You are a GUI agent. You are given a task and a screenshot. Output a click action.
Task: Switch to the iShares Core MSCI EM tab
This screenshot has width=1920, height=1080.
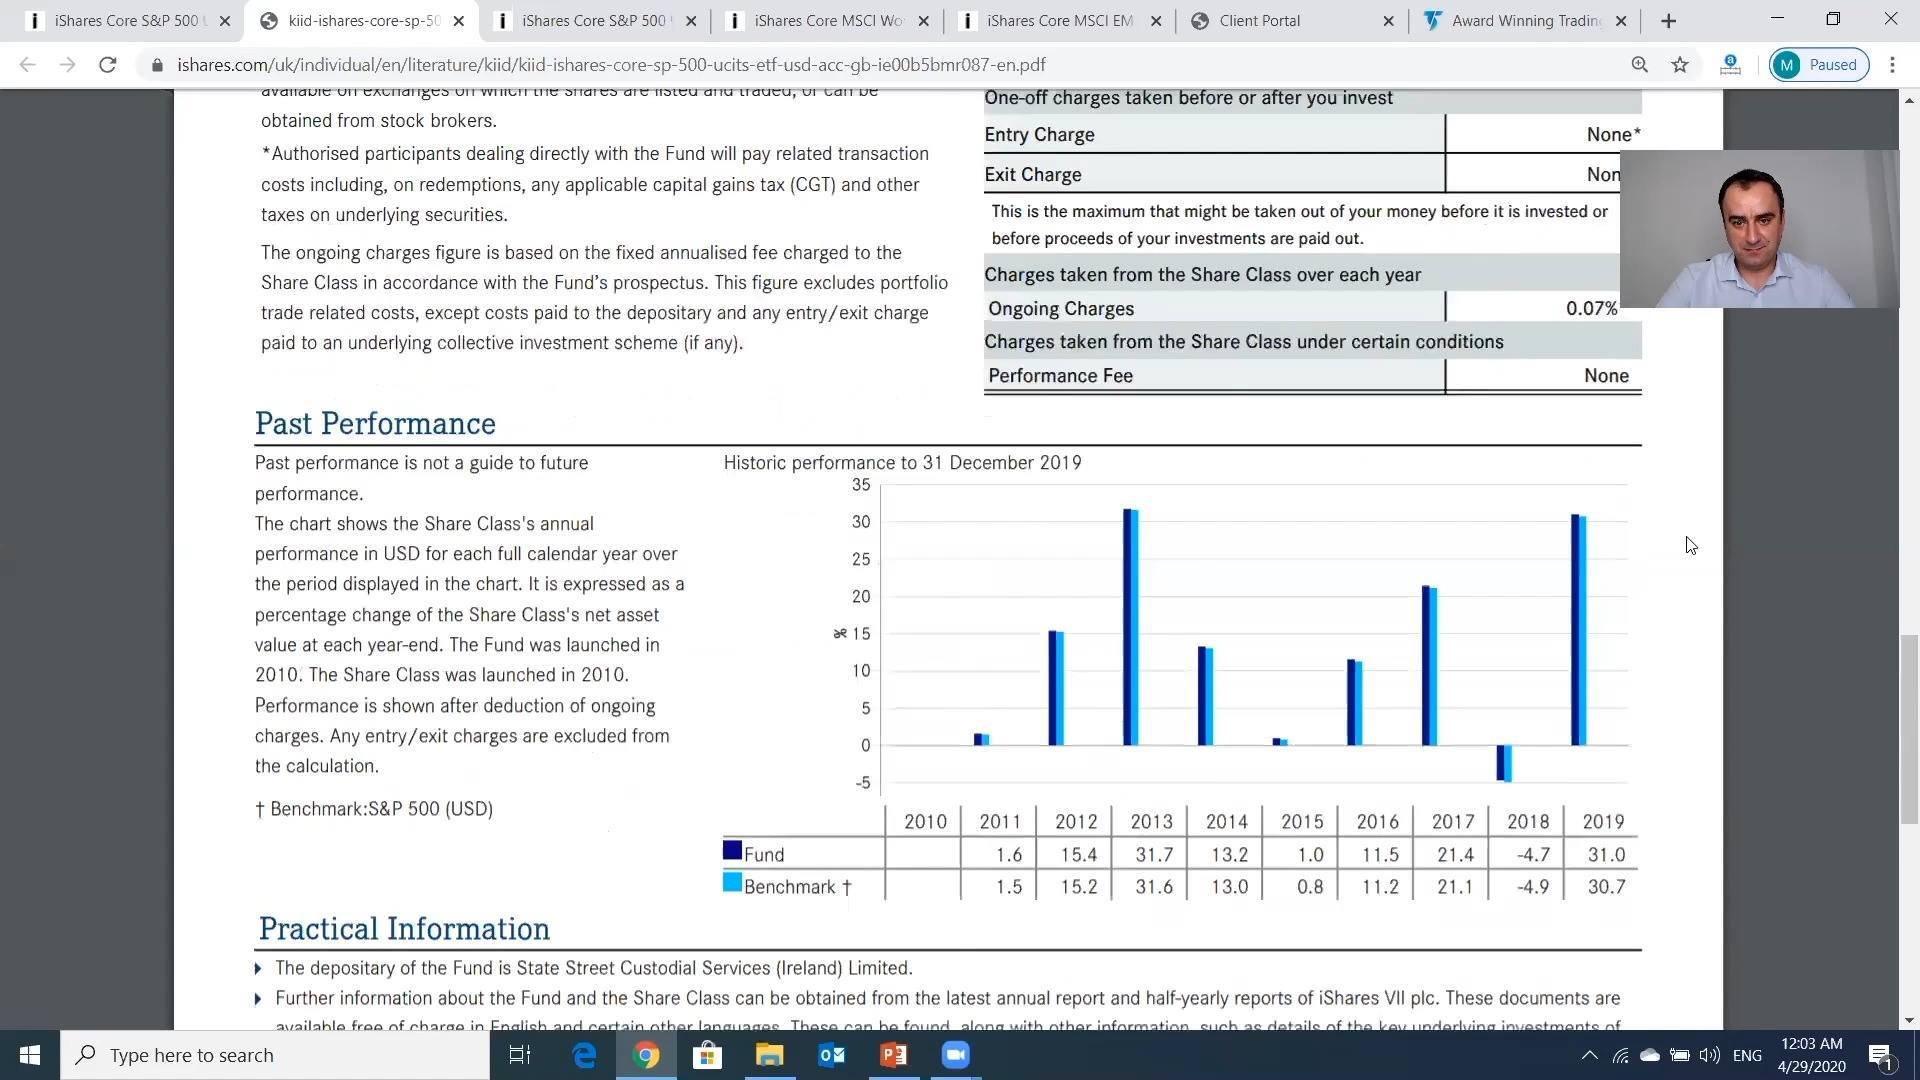1059,21
